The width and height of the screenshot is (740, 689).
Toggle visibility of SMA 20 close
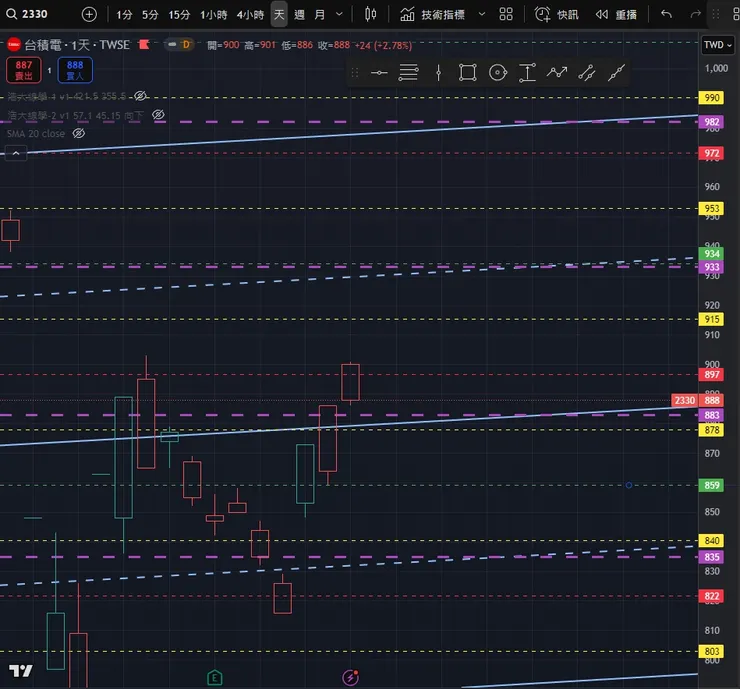point(78,134)
